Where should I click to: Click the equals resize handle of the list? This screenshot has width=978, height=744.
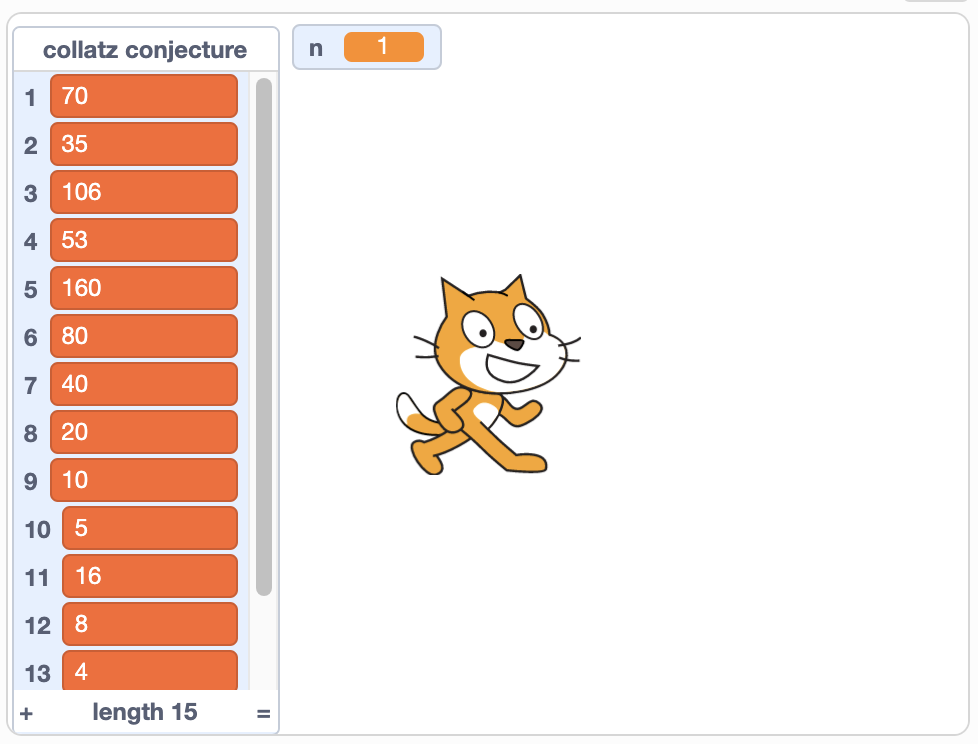click(263, 713)
